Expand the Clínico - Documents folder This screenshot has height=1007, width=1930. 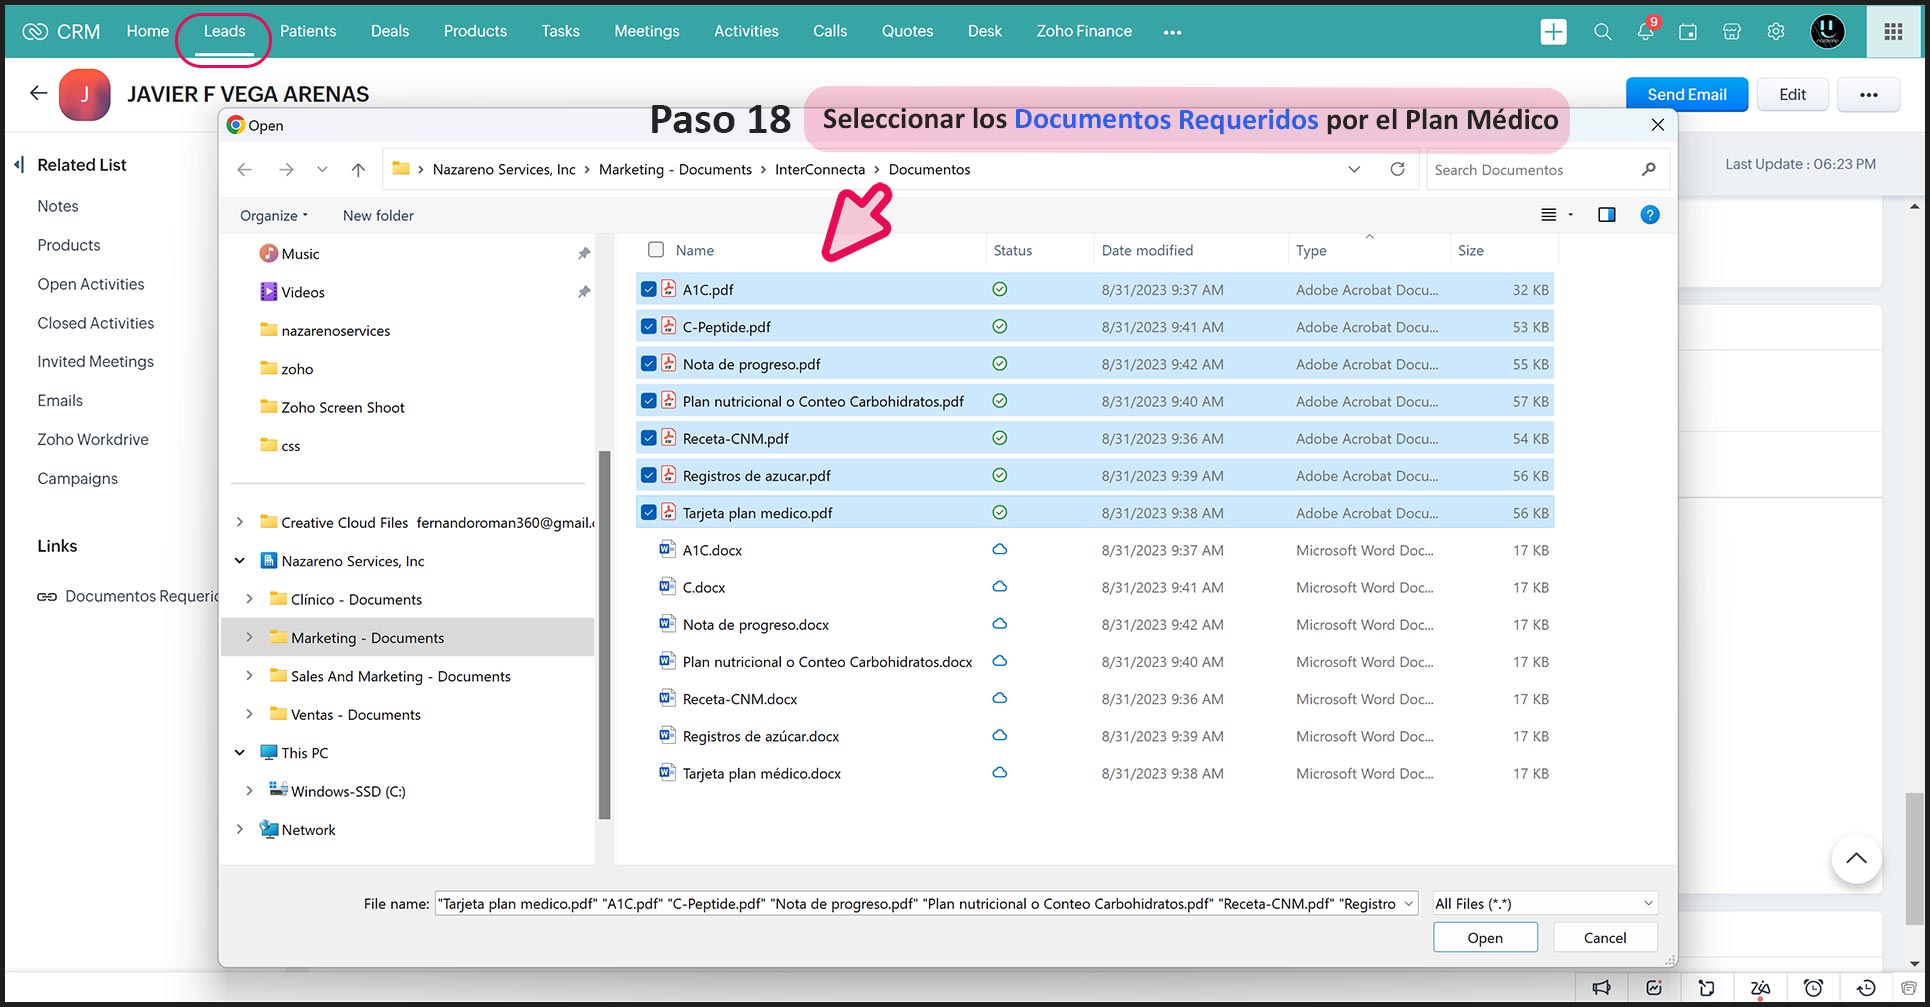tap(249, 599)
